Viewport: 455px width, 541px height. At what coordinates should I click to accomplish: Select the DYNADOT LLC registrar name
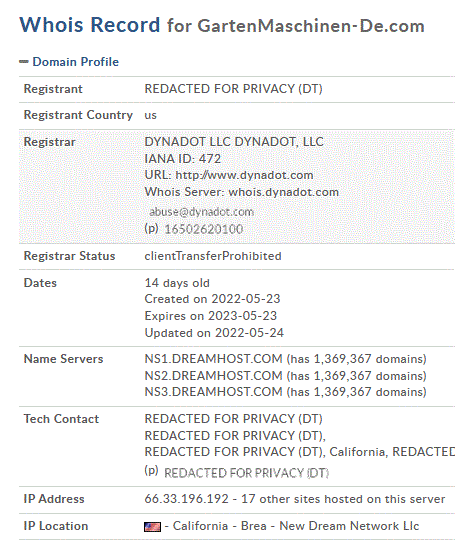coord(234,141)
